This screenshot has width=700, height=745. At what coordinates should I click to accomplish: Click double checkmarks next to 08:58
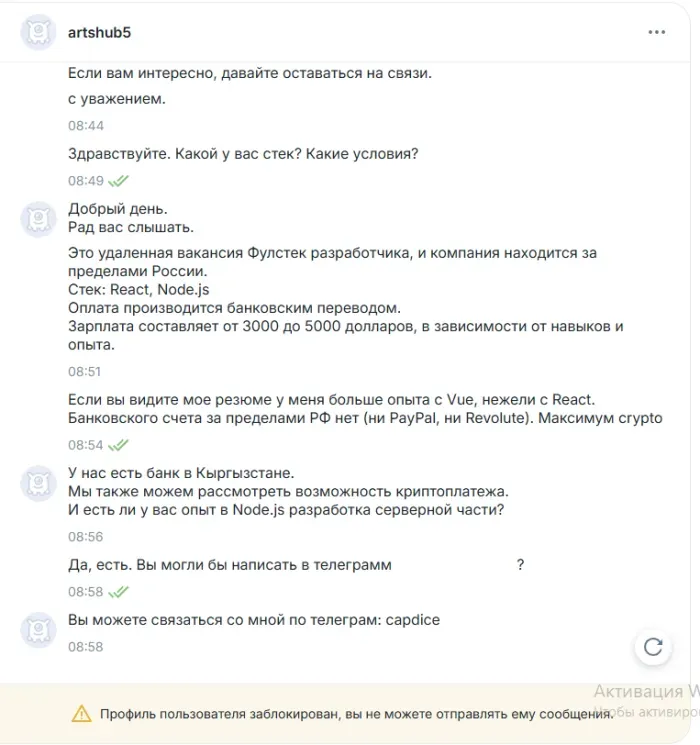(x=118, y=592)
